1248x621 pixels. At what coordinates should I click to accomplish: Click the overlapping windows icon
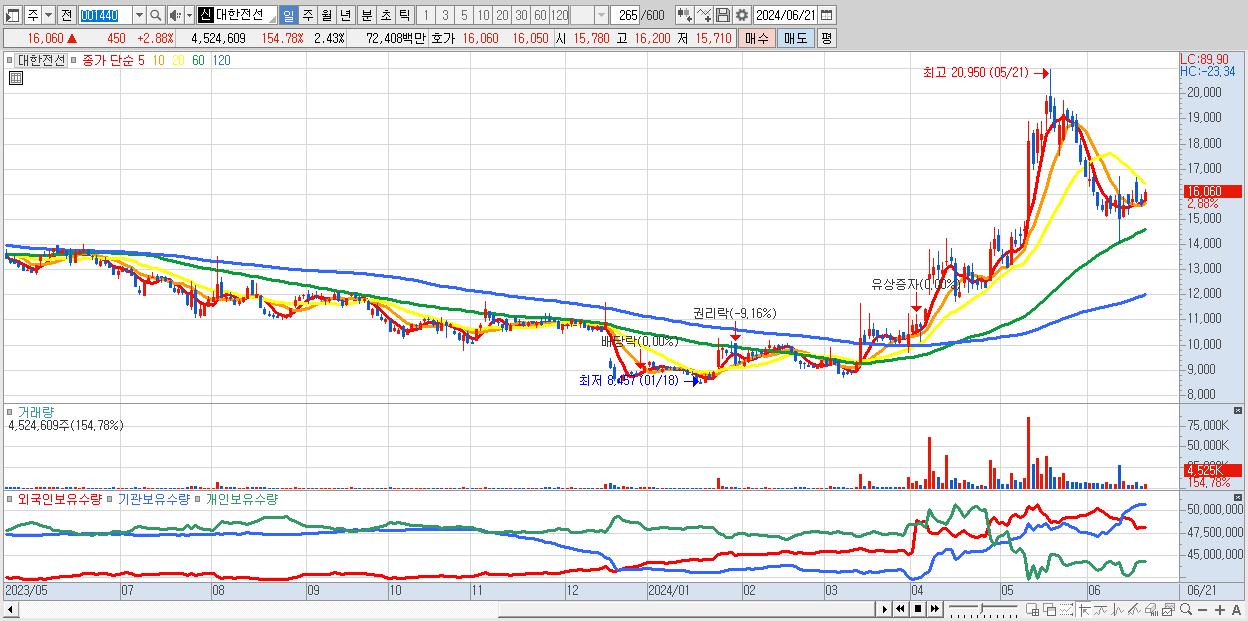pos(1050,610)
